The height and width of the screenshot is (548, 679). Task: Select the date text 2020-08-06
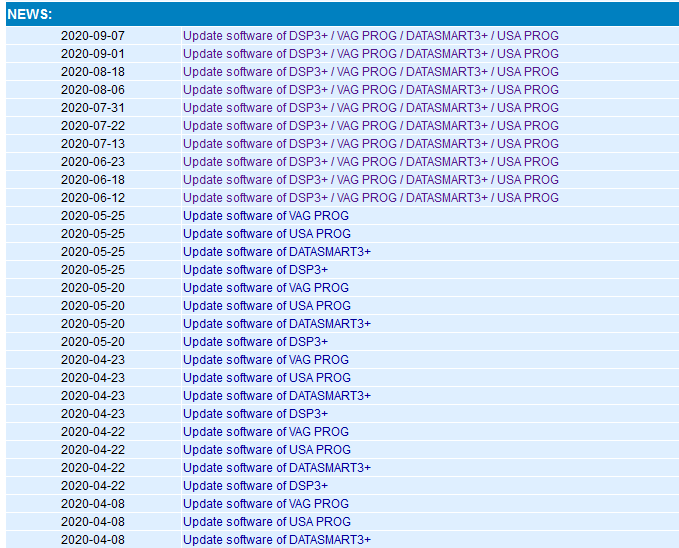coord(93,90)
